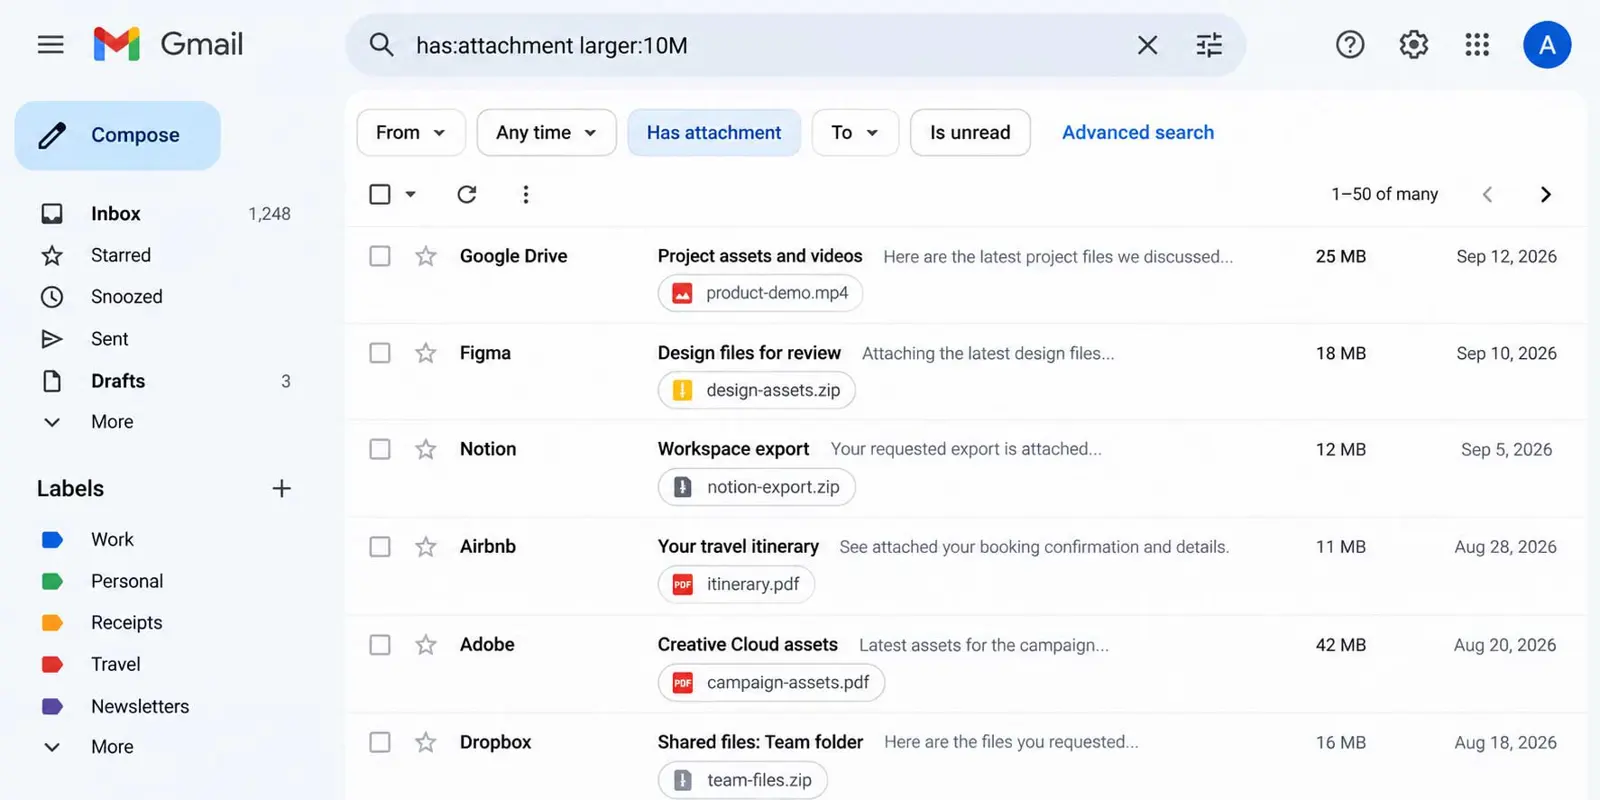Open the team-files.zip attachment

(742, 780)
